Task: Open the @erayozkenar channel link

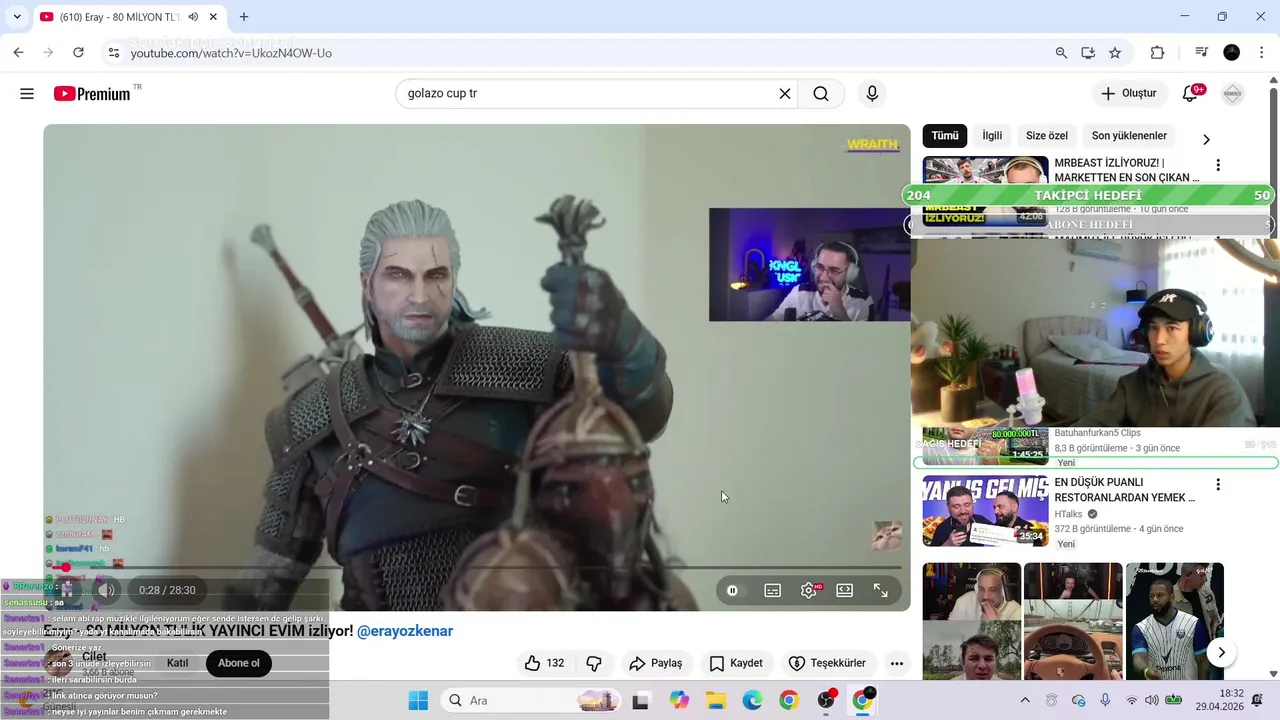Action: (x=405, y=631)
